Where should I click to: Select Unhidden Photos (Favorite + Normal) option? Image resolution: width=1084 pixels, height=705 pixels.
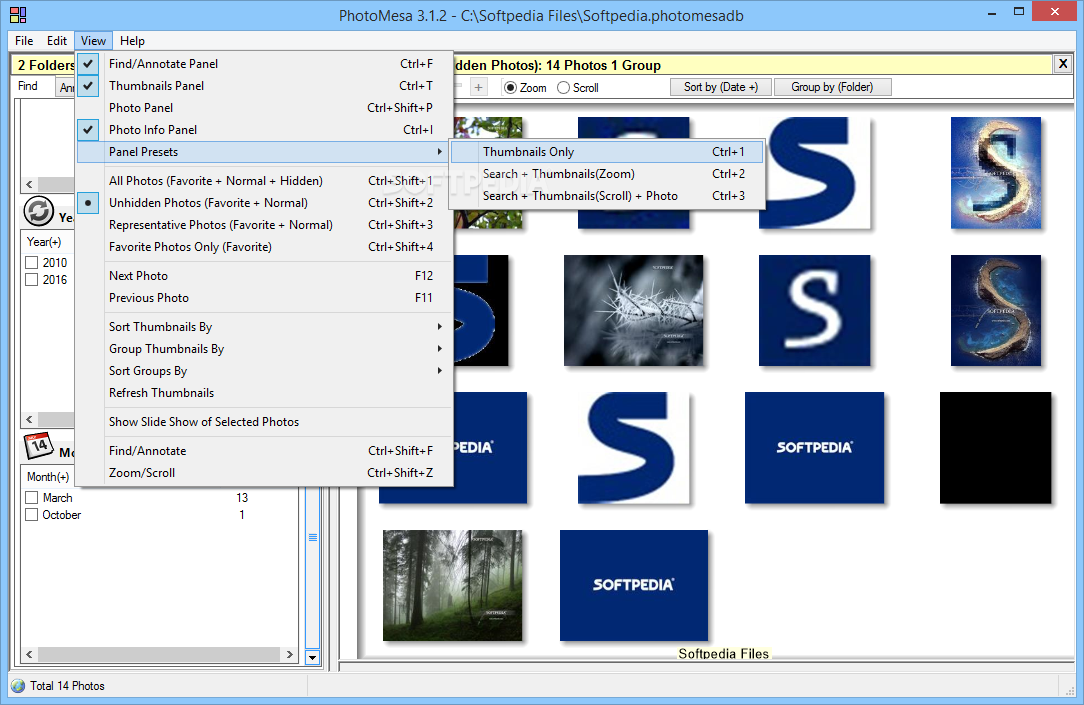[x=264, y=203]
